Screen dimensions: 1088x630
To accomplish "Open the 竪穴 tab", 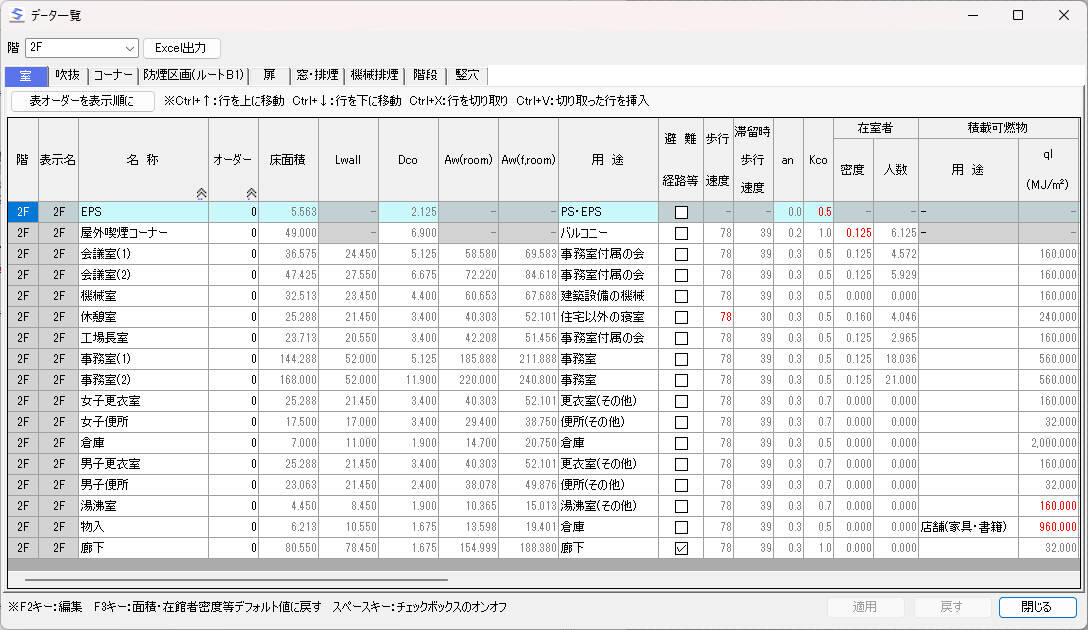I will (x=467, y=75).
